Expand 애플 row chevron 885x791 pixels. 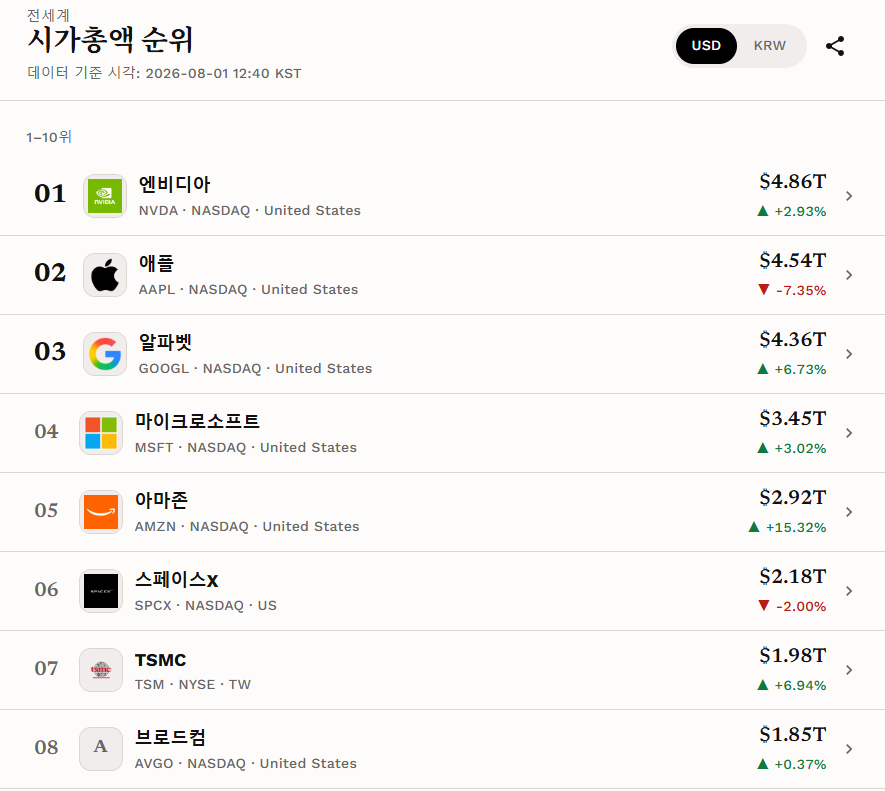(x=849, y=275)
